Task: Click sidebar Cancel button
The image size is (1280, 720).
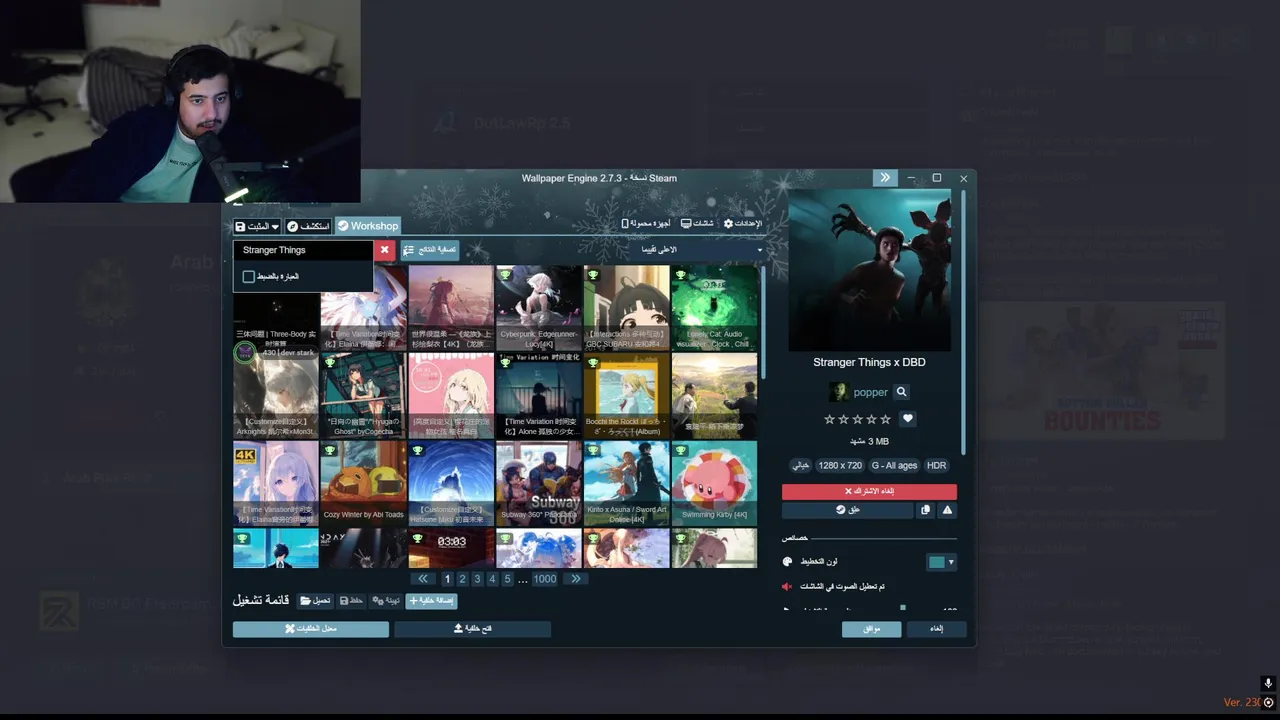Action: 937,629
